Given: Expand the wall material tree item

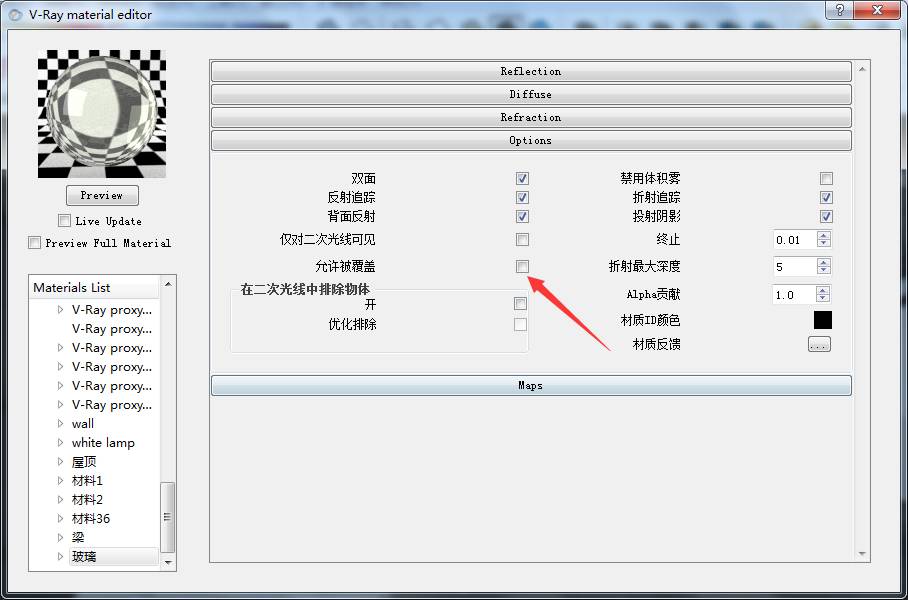Looking at the screenshot, I should 61,424.
